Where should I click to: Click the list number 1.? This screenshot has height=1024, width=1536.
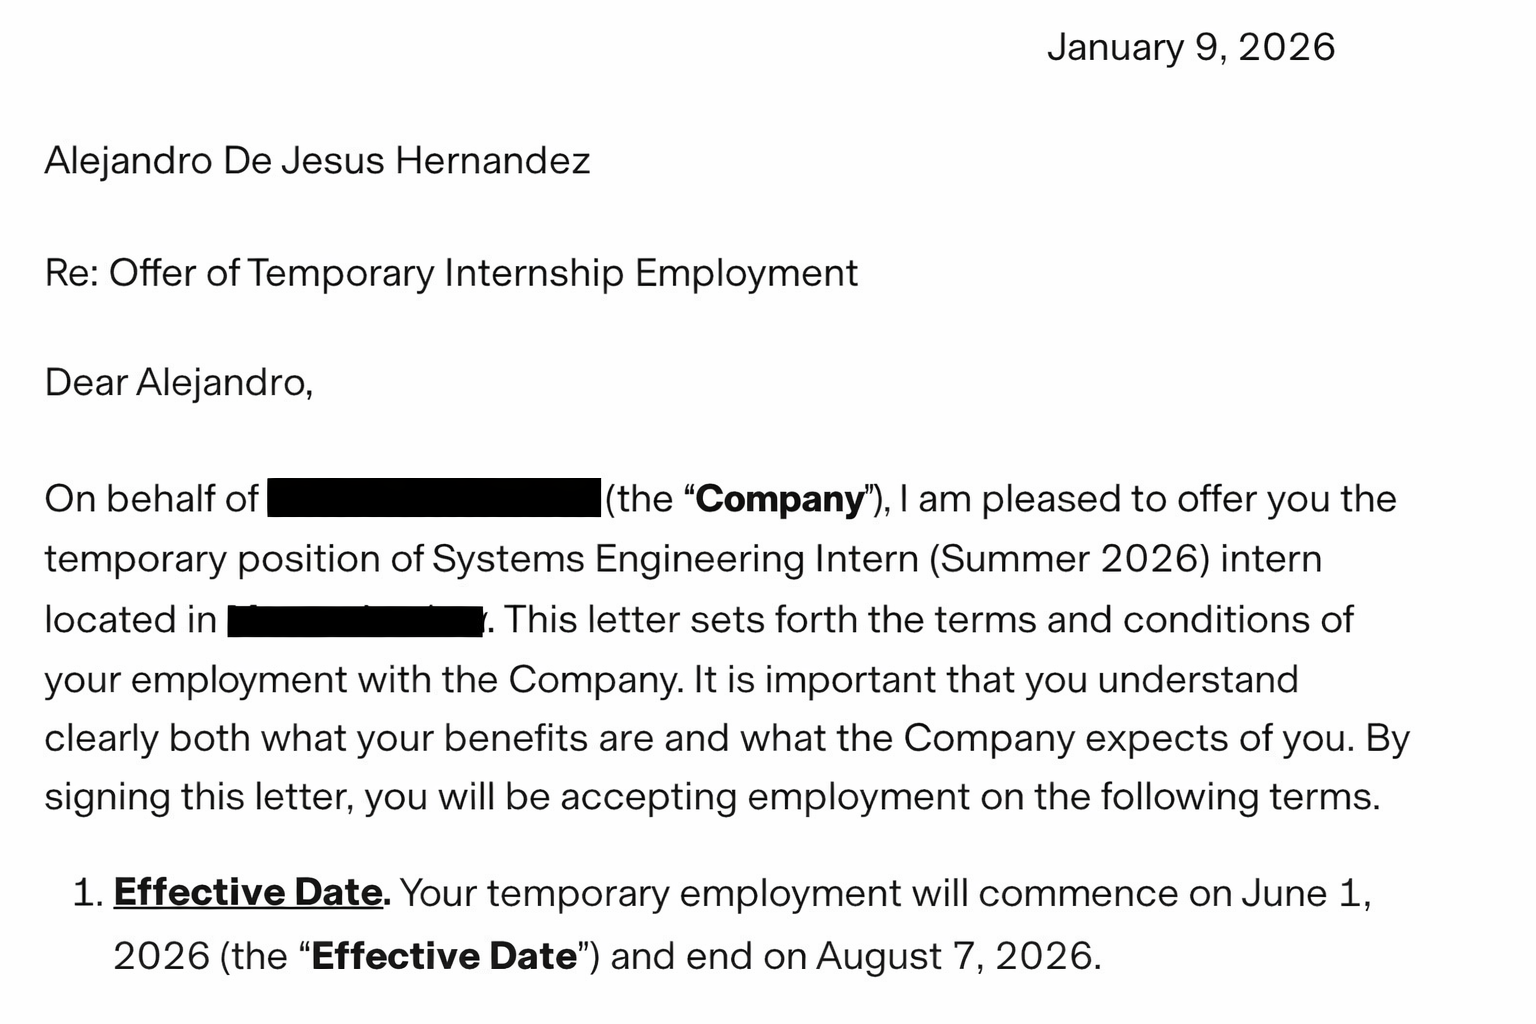point(86,893)
